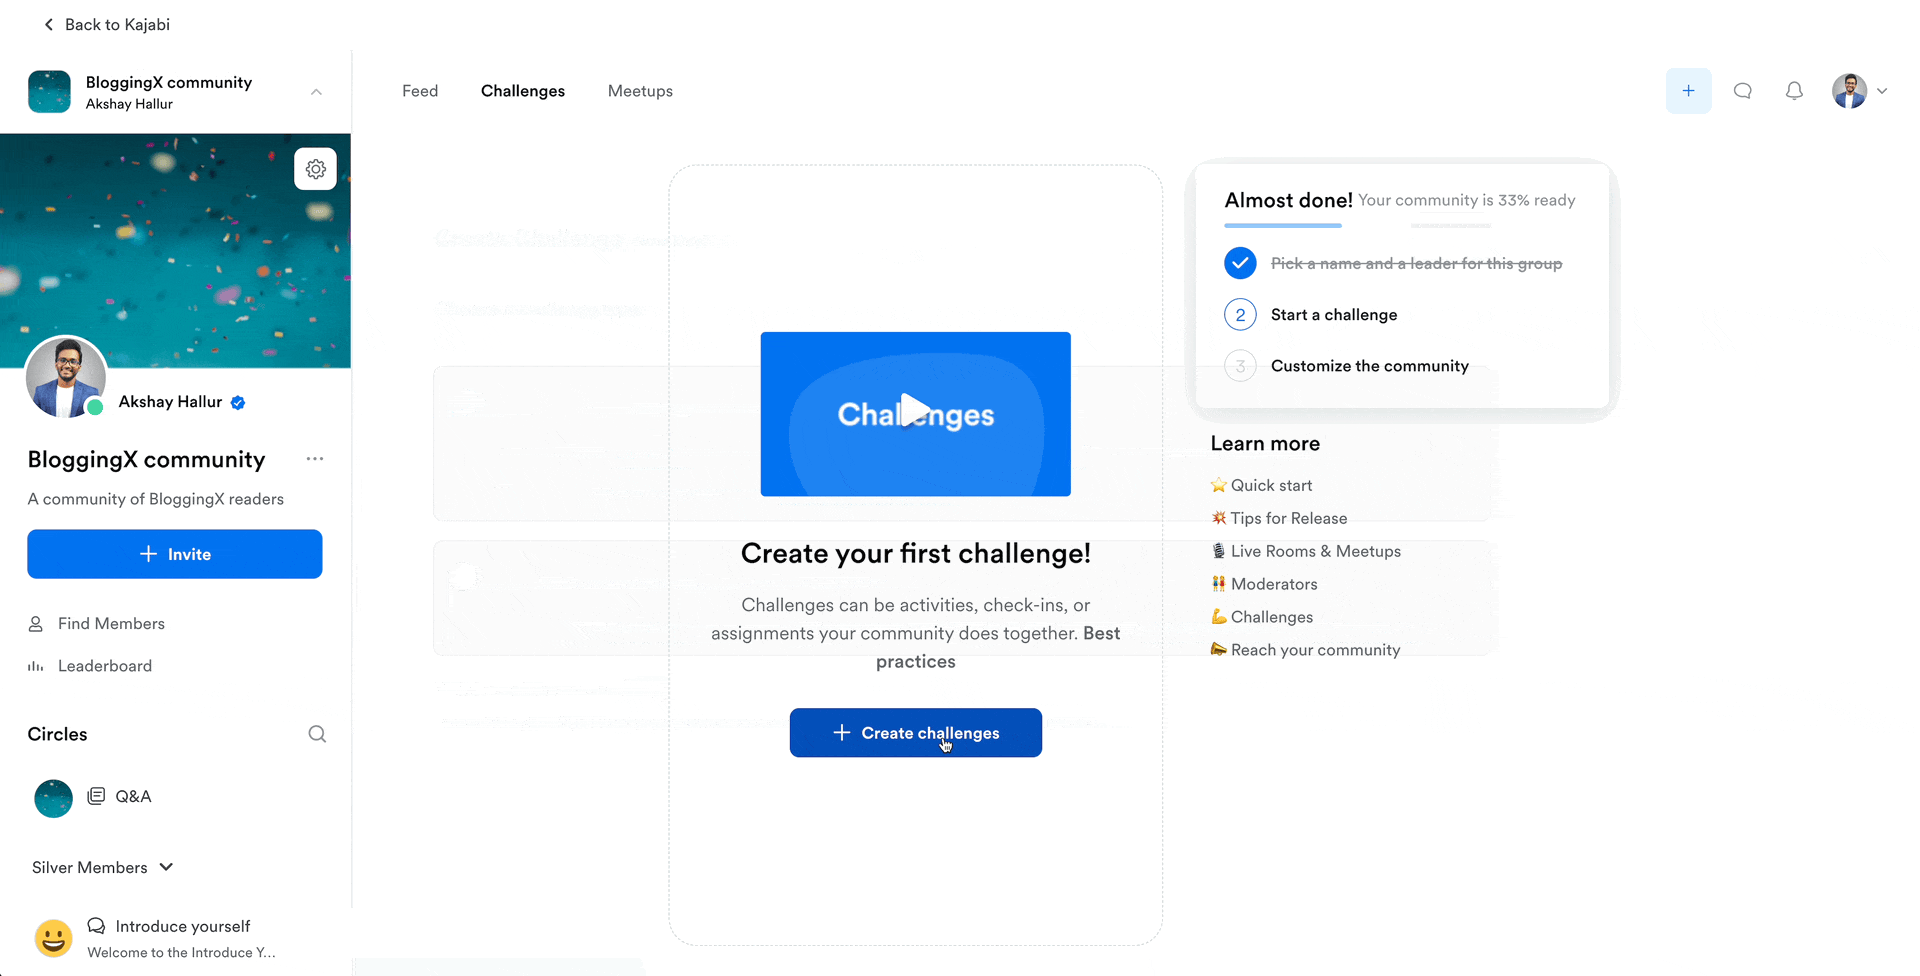Open community settings gear icon
This screenshot has width=1920, height=976.
[x=315, y=169]
